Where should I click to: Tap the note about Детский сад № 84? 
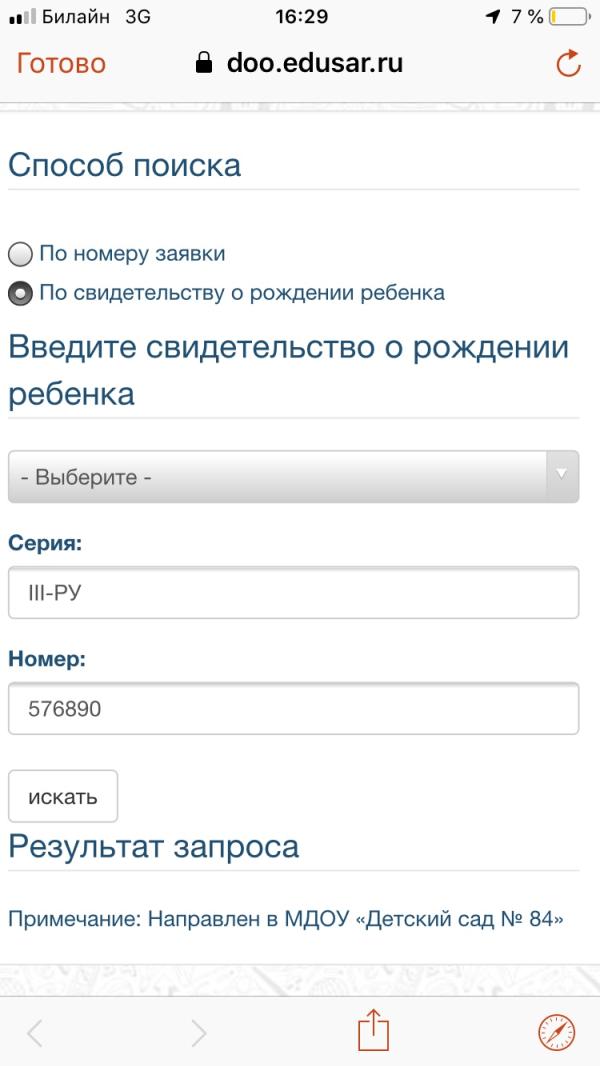point(286,919)
